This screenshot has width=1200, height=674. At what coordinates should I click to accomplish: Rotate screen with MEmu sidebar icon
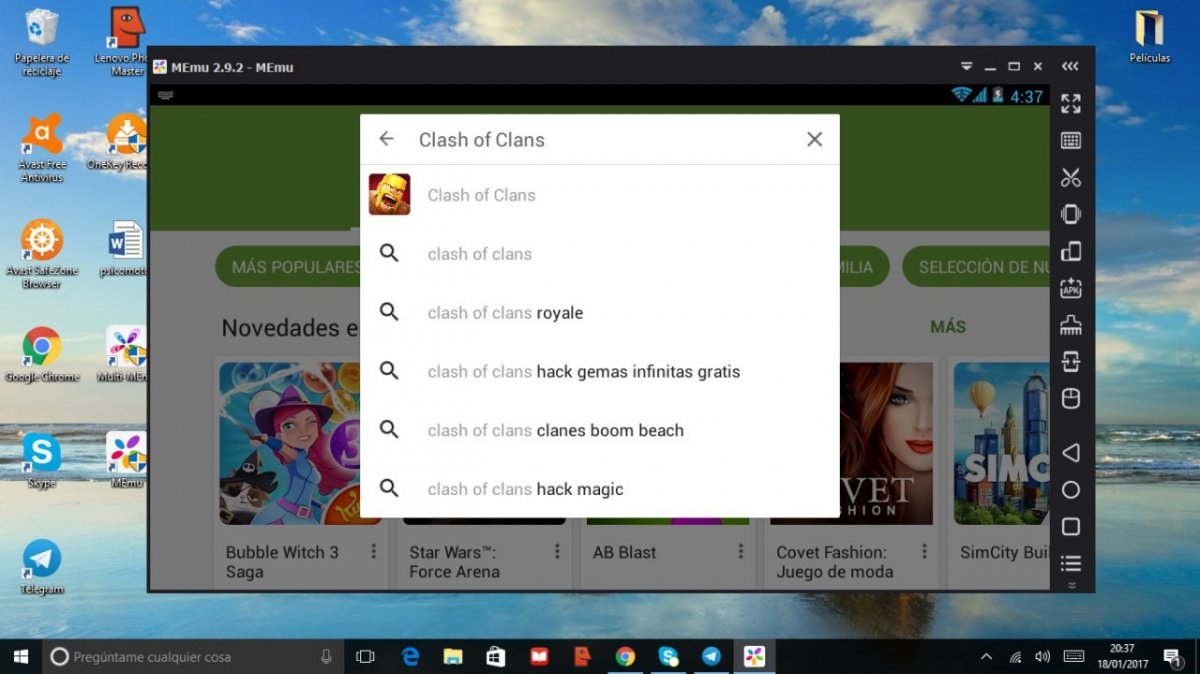(1071, 251)
